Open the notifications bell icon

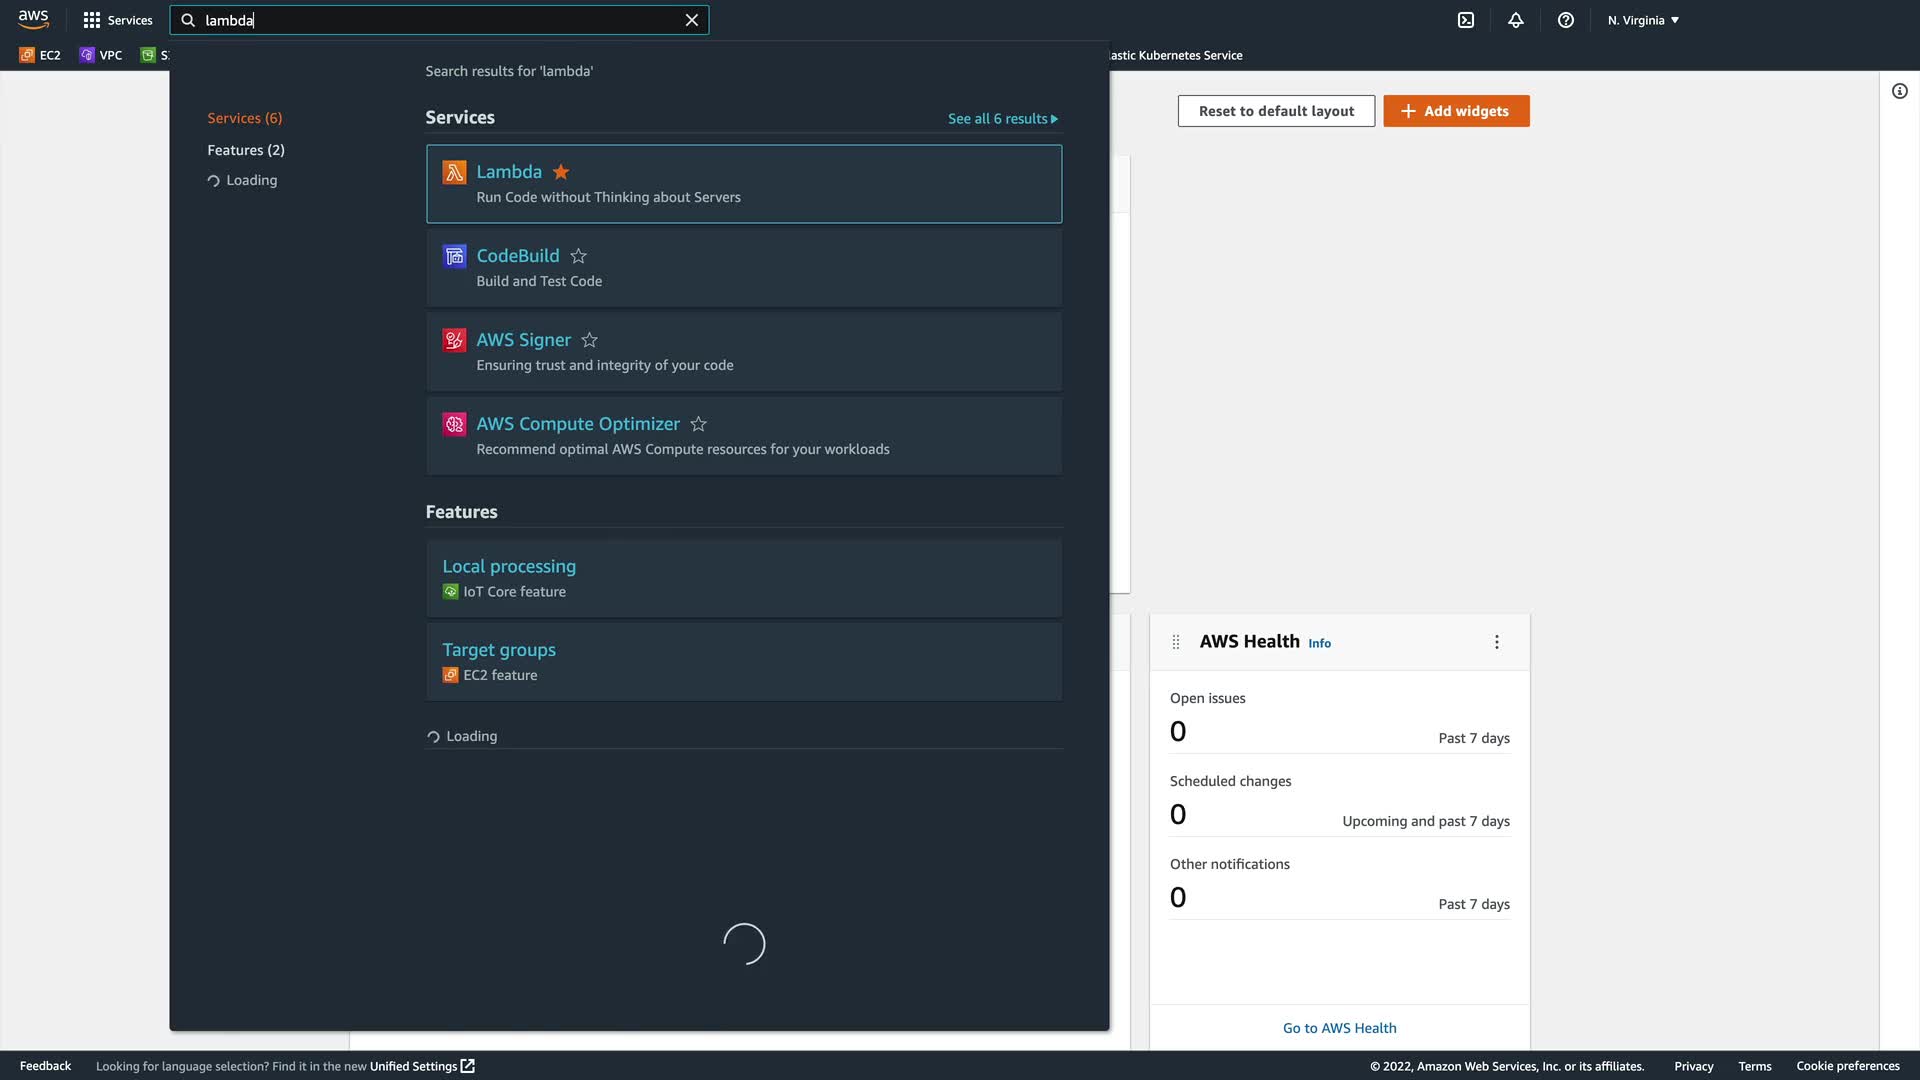click(1516, 20)
